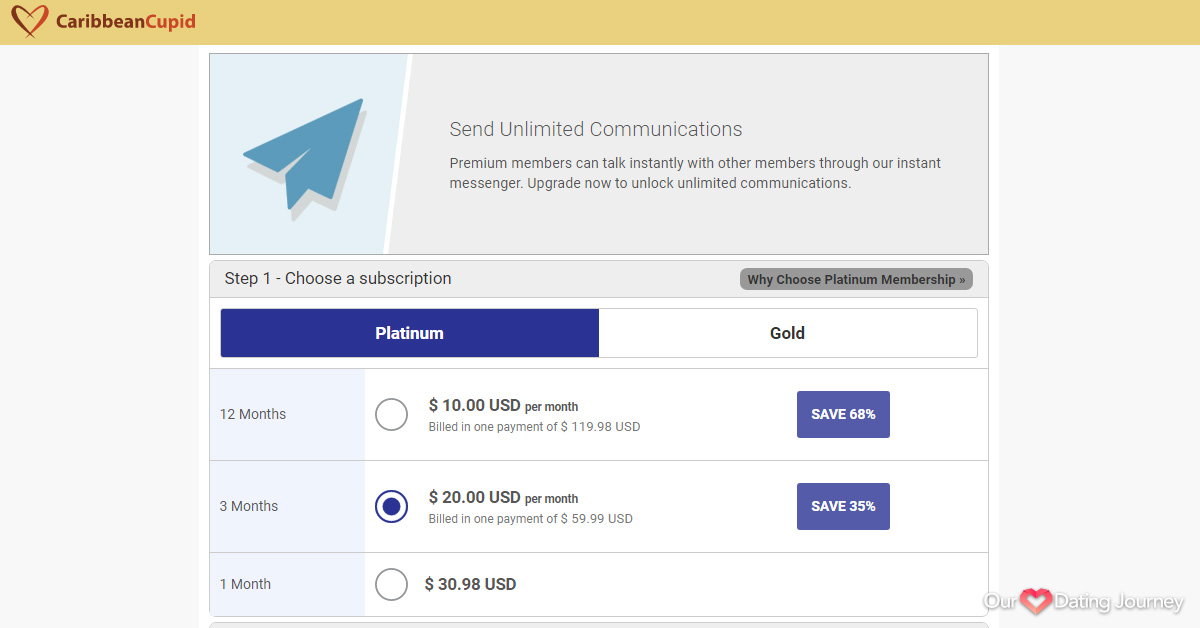
Task: Select the 12 Months plan radio button
Action: pyautogui.click(x=391, y=414)
